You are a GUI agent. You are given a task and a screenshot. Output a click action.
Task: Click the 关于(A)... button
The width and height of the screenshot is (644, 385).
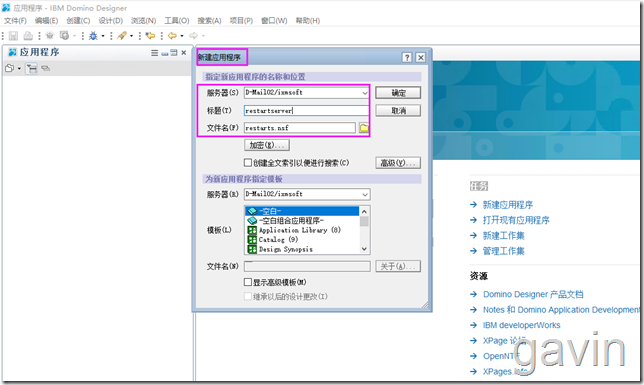pos(398,266)
